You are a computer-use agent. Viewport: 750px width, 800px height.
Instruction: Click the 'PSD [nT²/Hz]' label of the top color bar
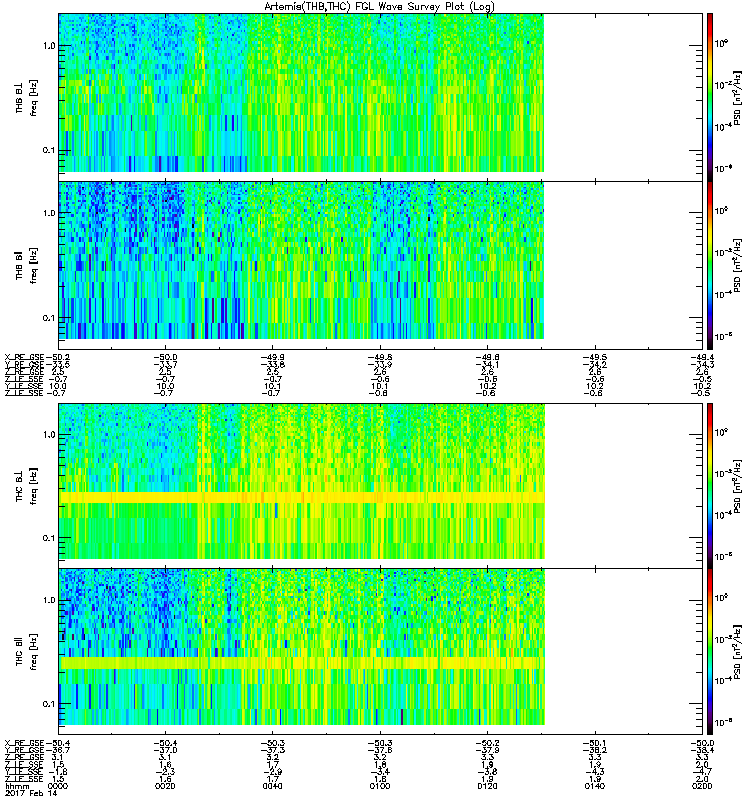pyautogui.click(x=738, y=97)
